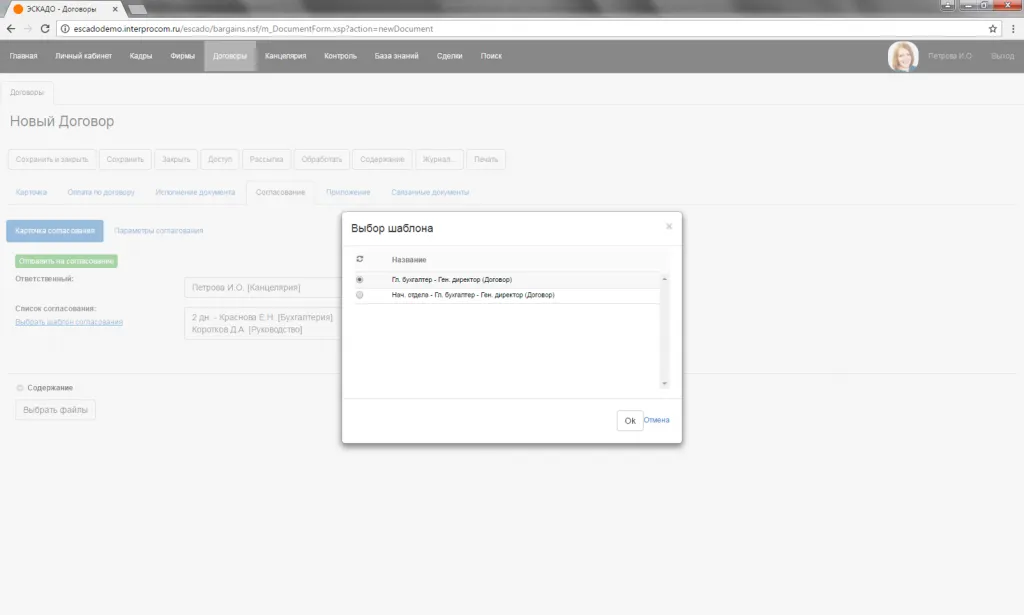Bookmark the page using star icon
This screenshot has height=615, width=1024.
click(x=992, y=29)
